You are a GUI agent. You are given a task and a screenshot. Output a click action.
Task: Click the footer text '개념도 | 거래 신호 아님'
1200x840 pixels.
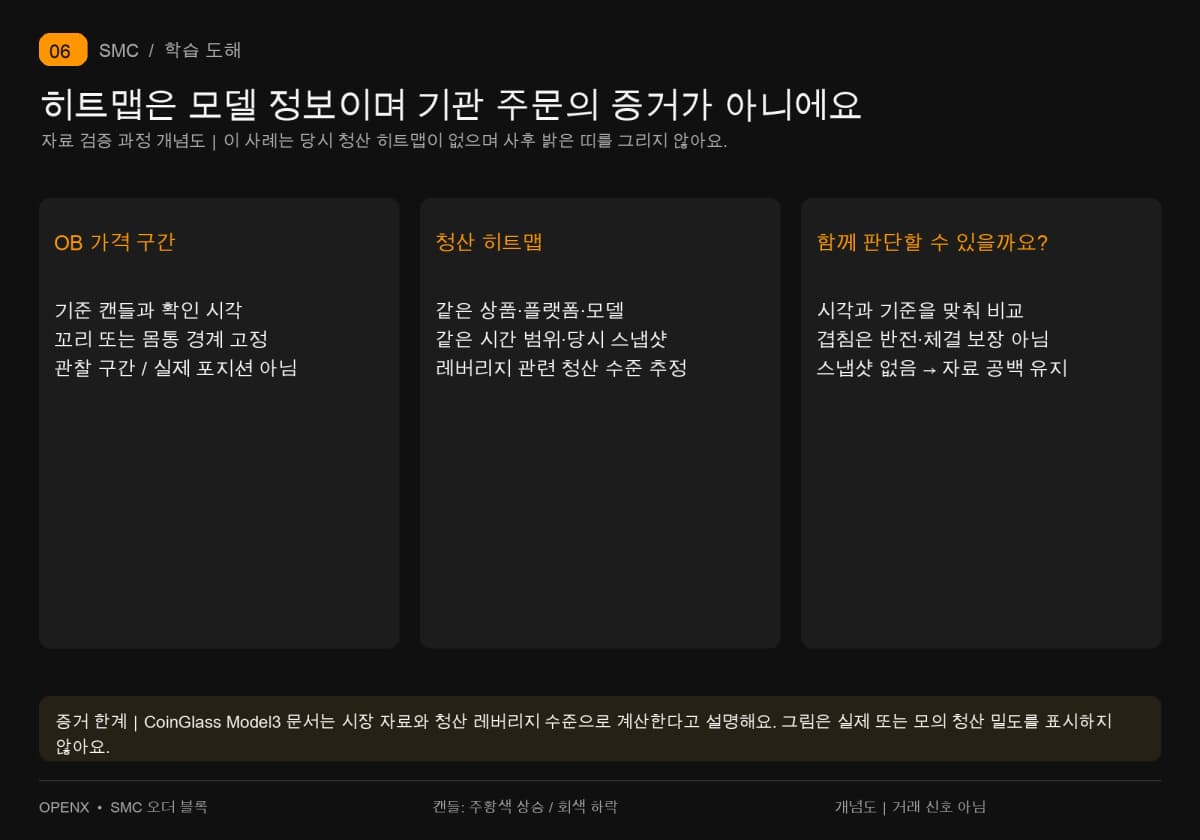(910, 807)
